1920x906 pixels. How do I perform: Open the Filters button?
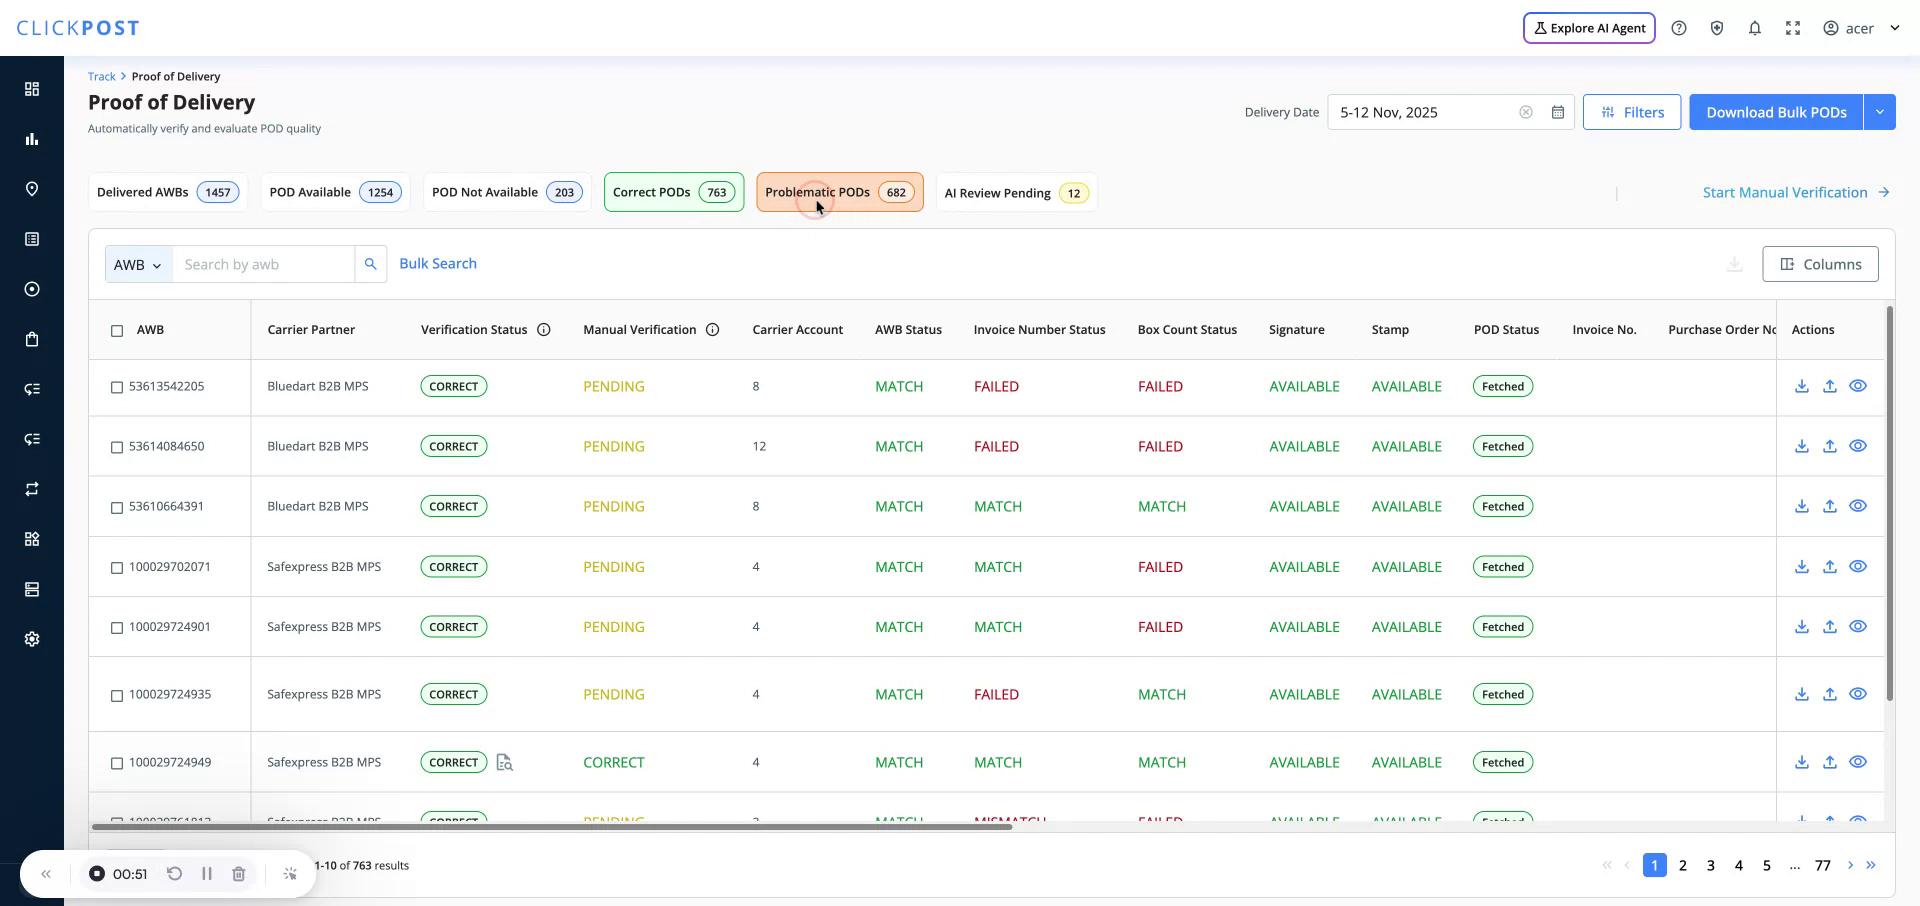1631,112
